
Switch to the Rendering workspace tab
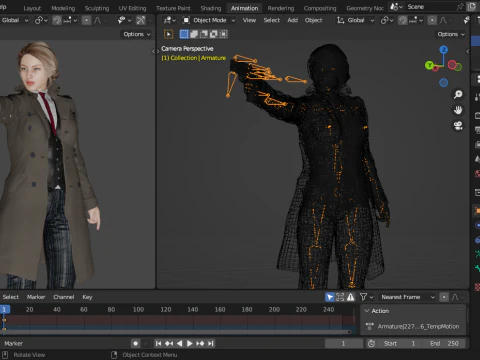click(281, 8)
